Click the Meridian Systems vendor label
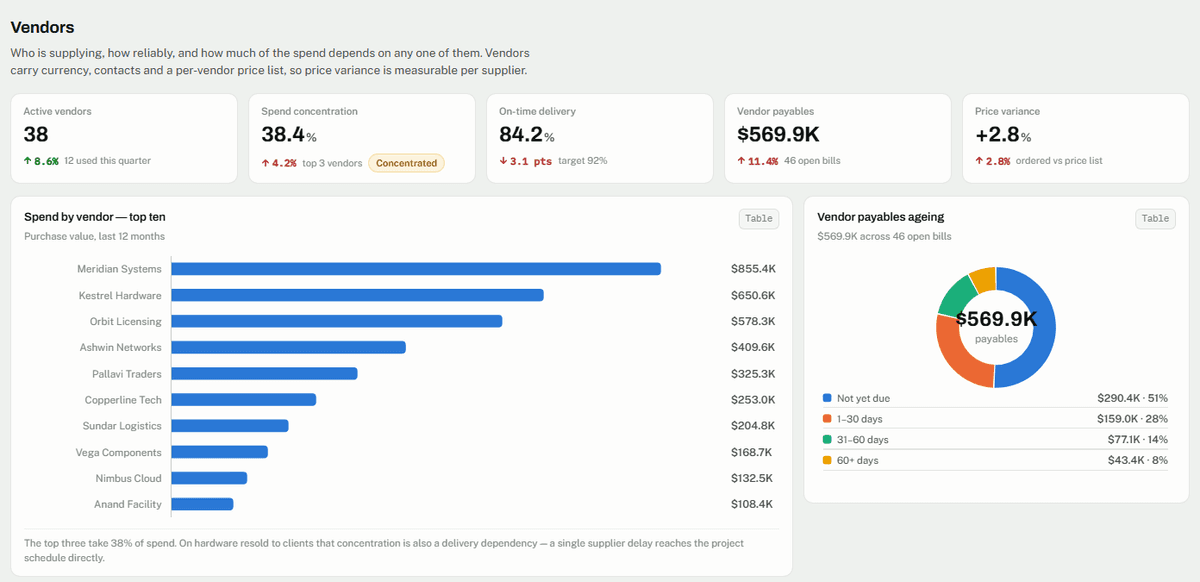This screenshot has height=582, width=1200. [119, 269]
